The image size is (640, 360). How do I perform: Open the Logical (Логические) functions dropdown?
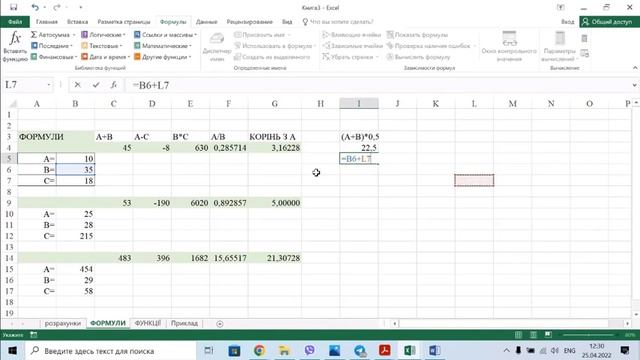(x=103, y=35)
